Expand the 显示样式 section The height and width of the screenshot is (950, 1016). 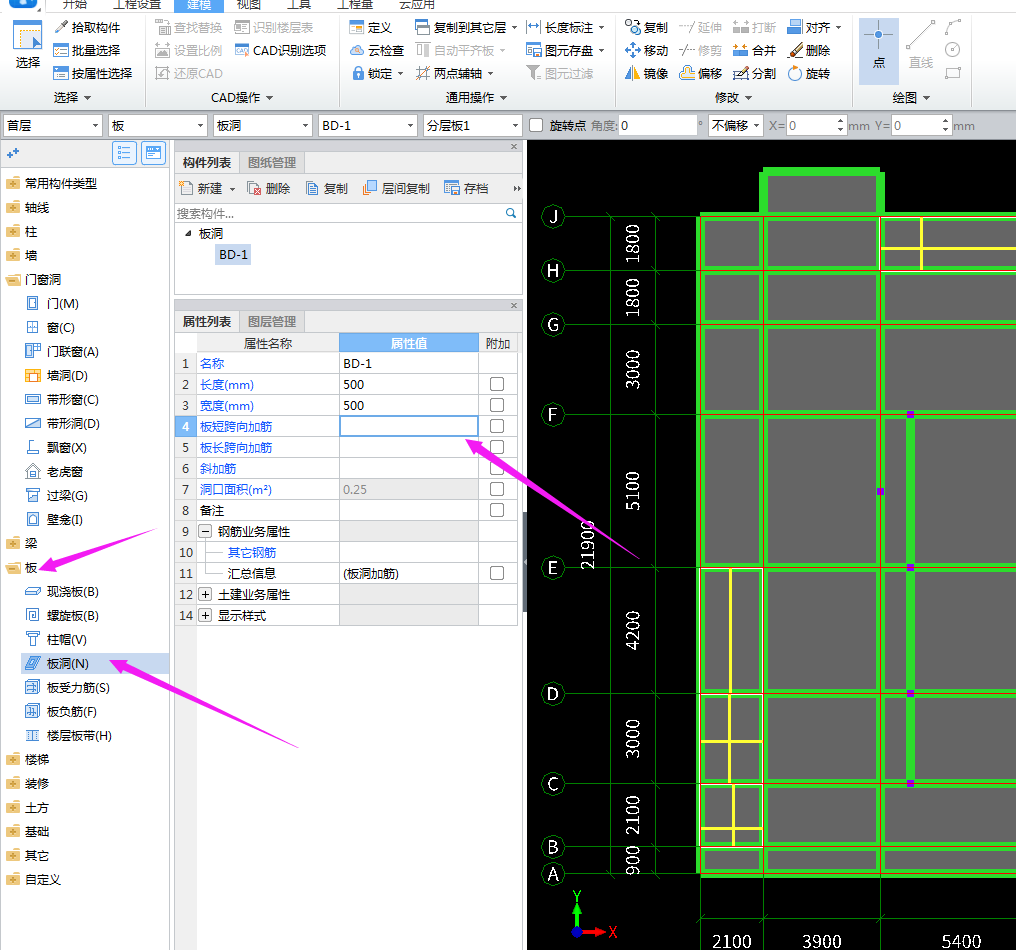pos(205,615)
